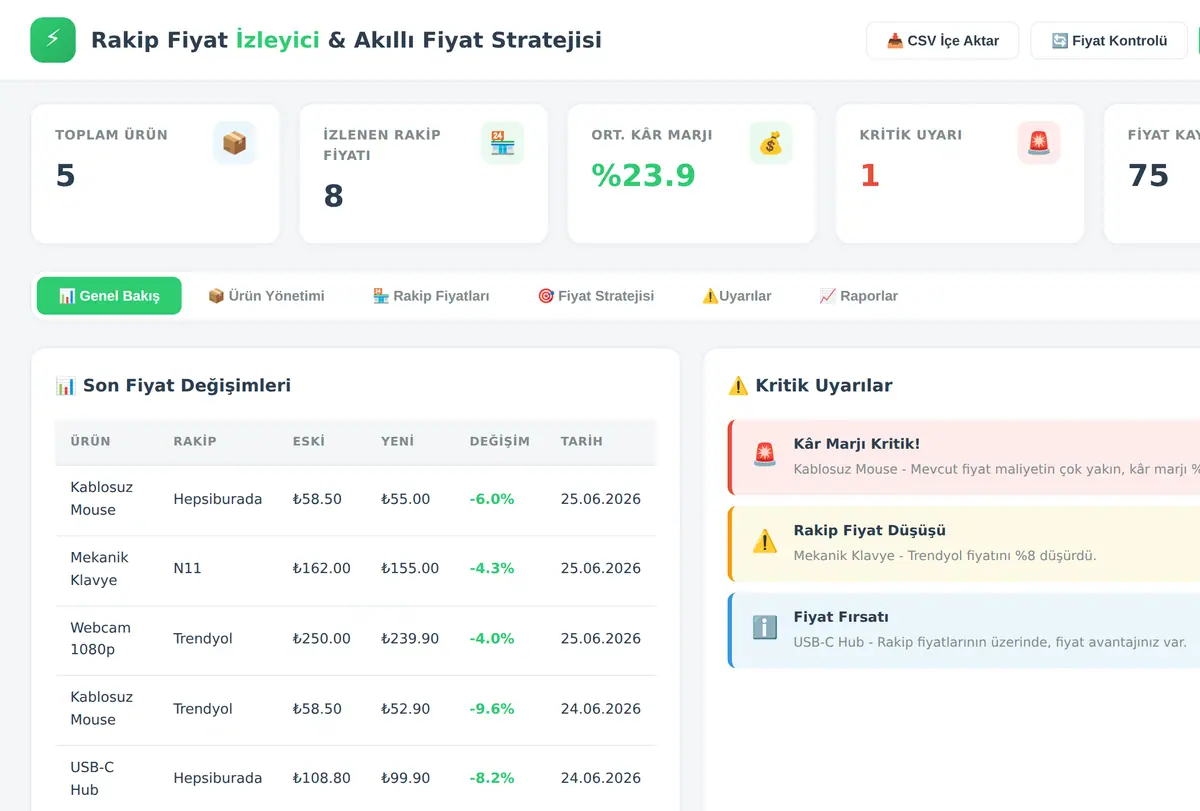Image resolution: width=1200 pixels, height=811 pixels.
Task: Click the RAKİP column header
Action: [x=195, y=441]
